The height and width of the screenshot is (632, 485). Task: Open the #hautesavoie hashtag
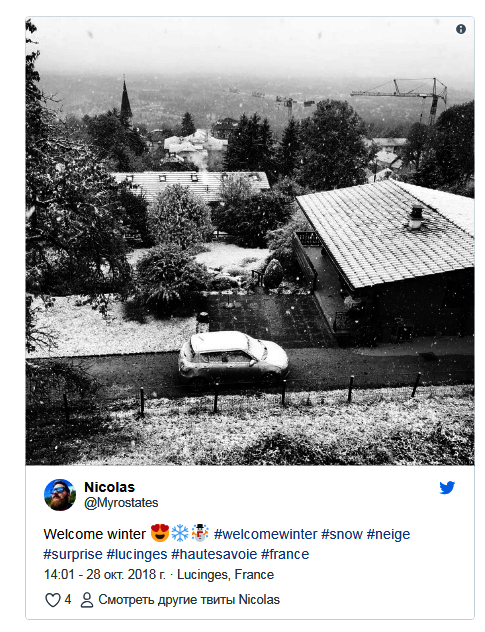click(214, 554)
